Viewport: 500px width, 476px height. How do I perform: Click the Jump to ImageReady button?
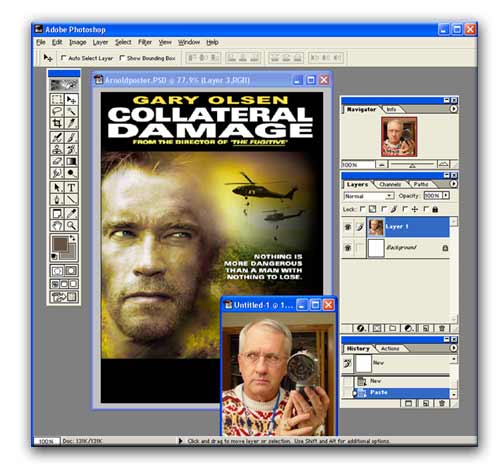pos(64,297)
